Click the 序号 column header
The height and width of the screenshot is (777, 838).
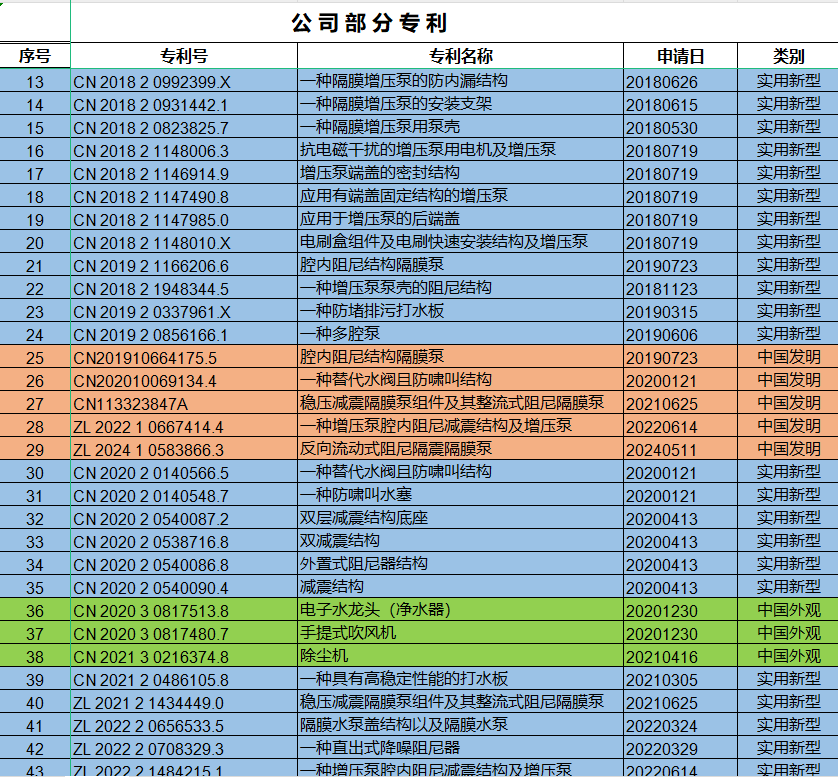[x=35, y=56]
